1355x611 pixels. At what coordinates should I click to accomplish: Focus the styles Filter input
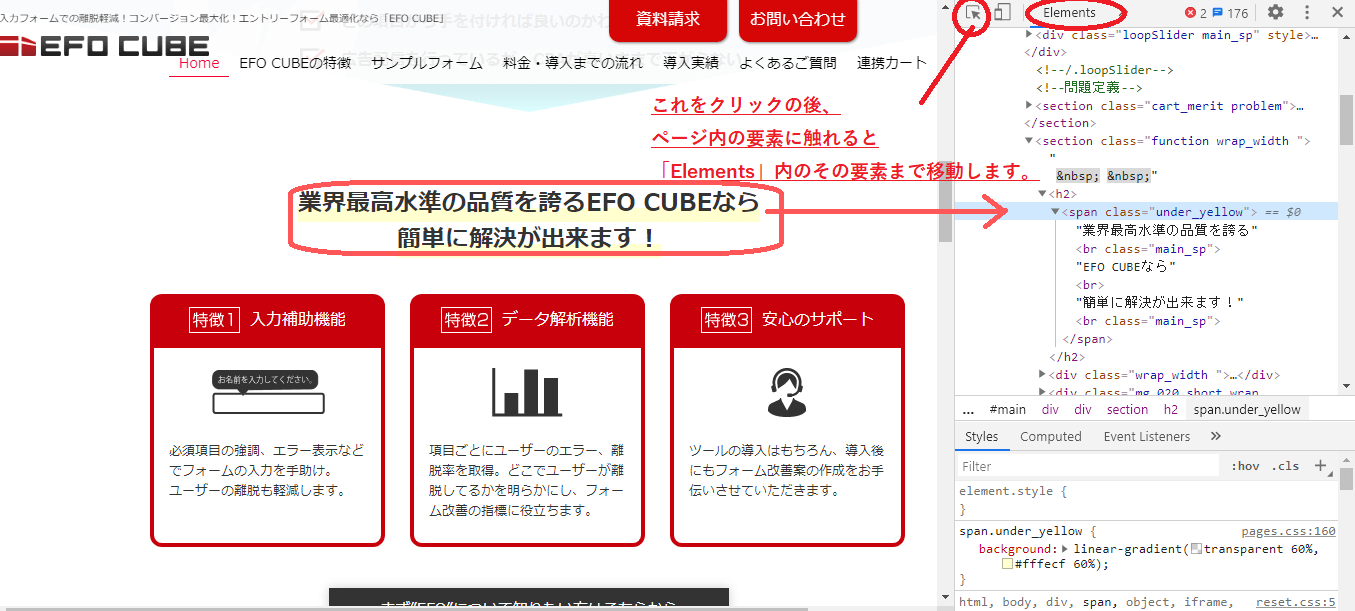tap(1088, 467)
